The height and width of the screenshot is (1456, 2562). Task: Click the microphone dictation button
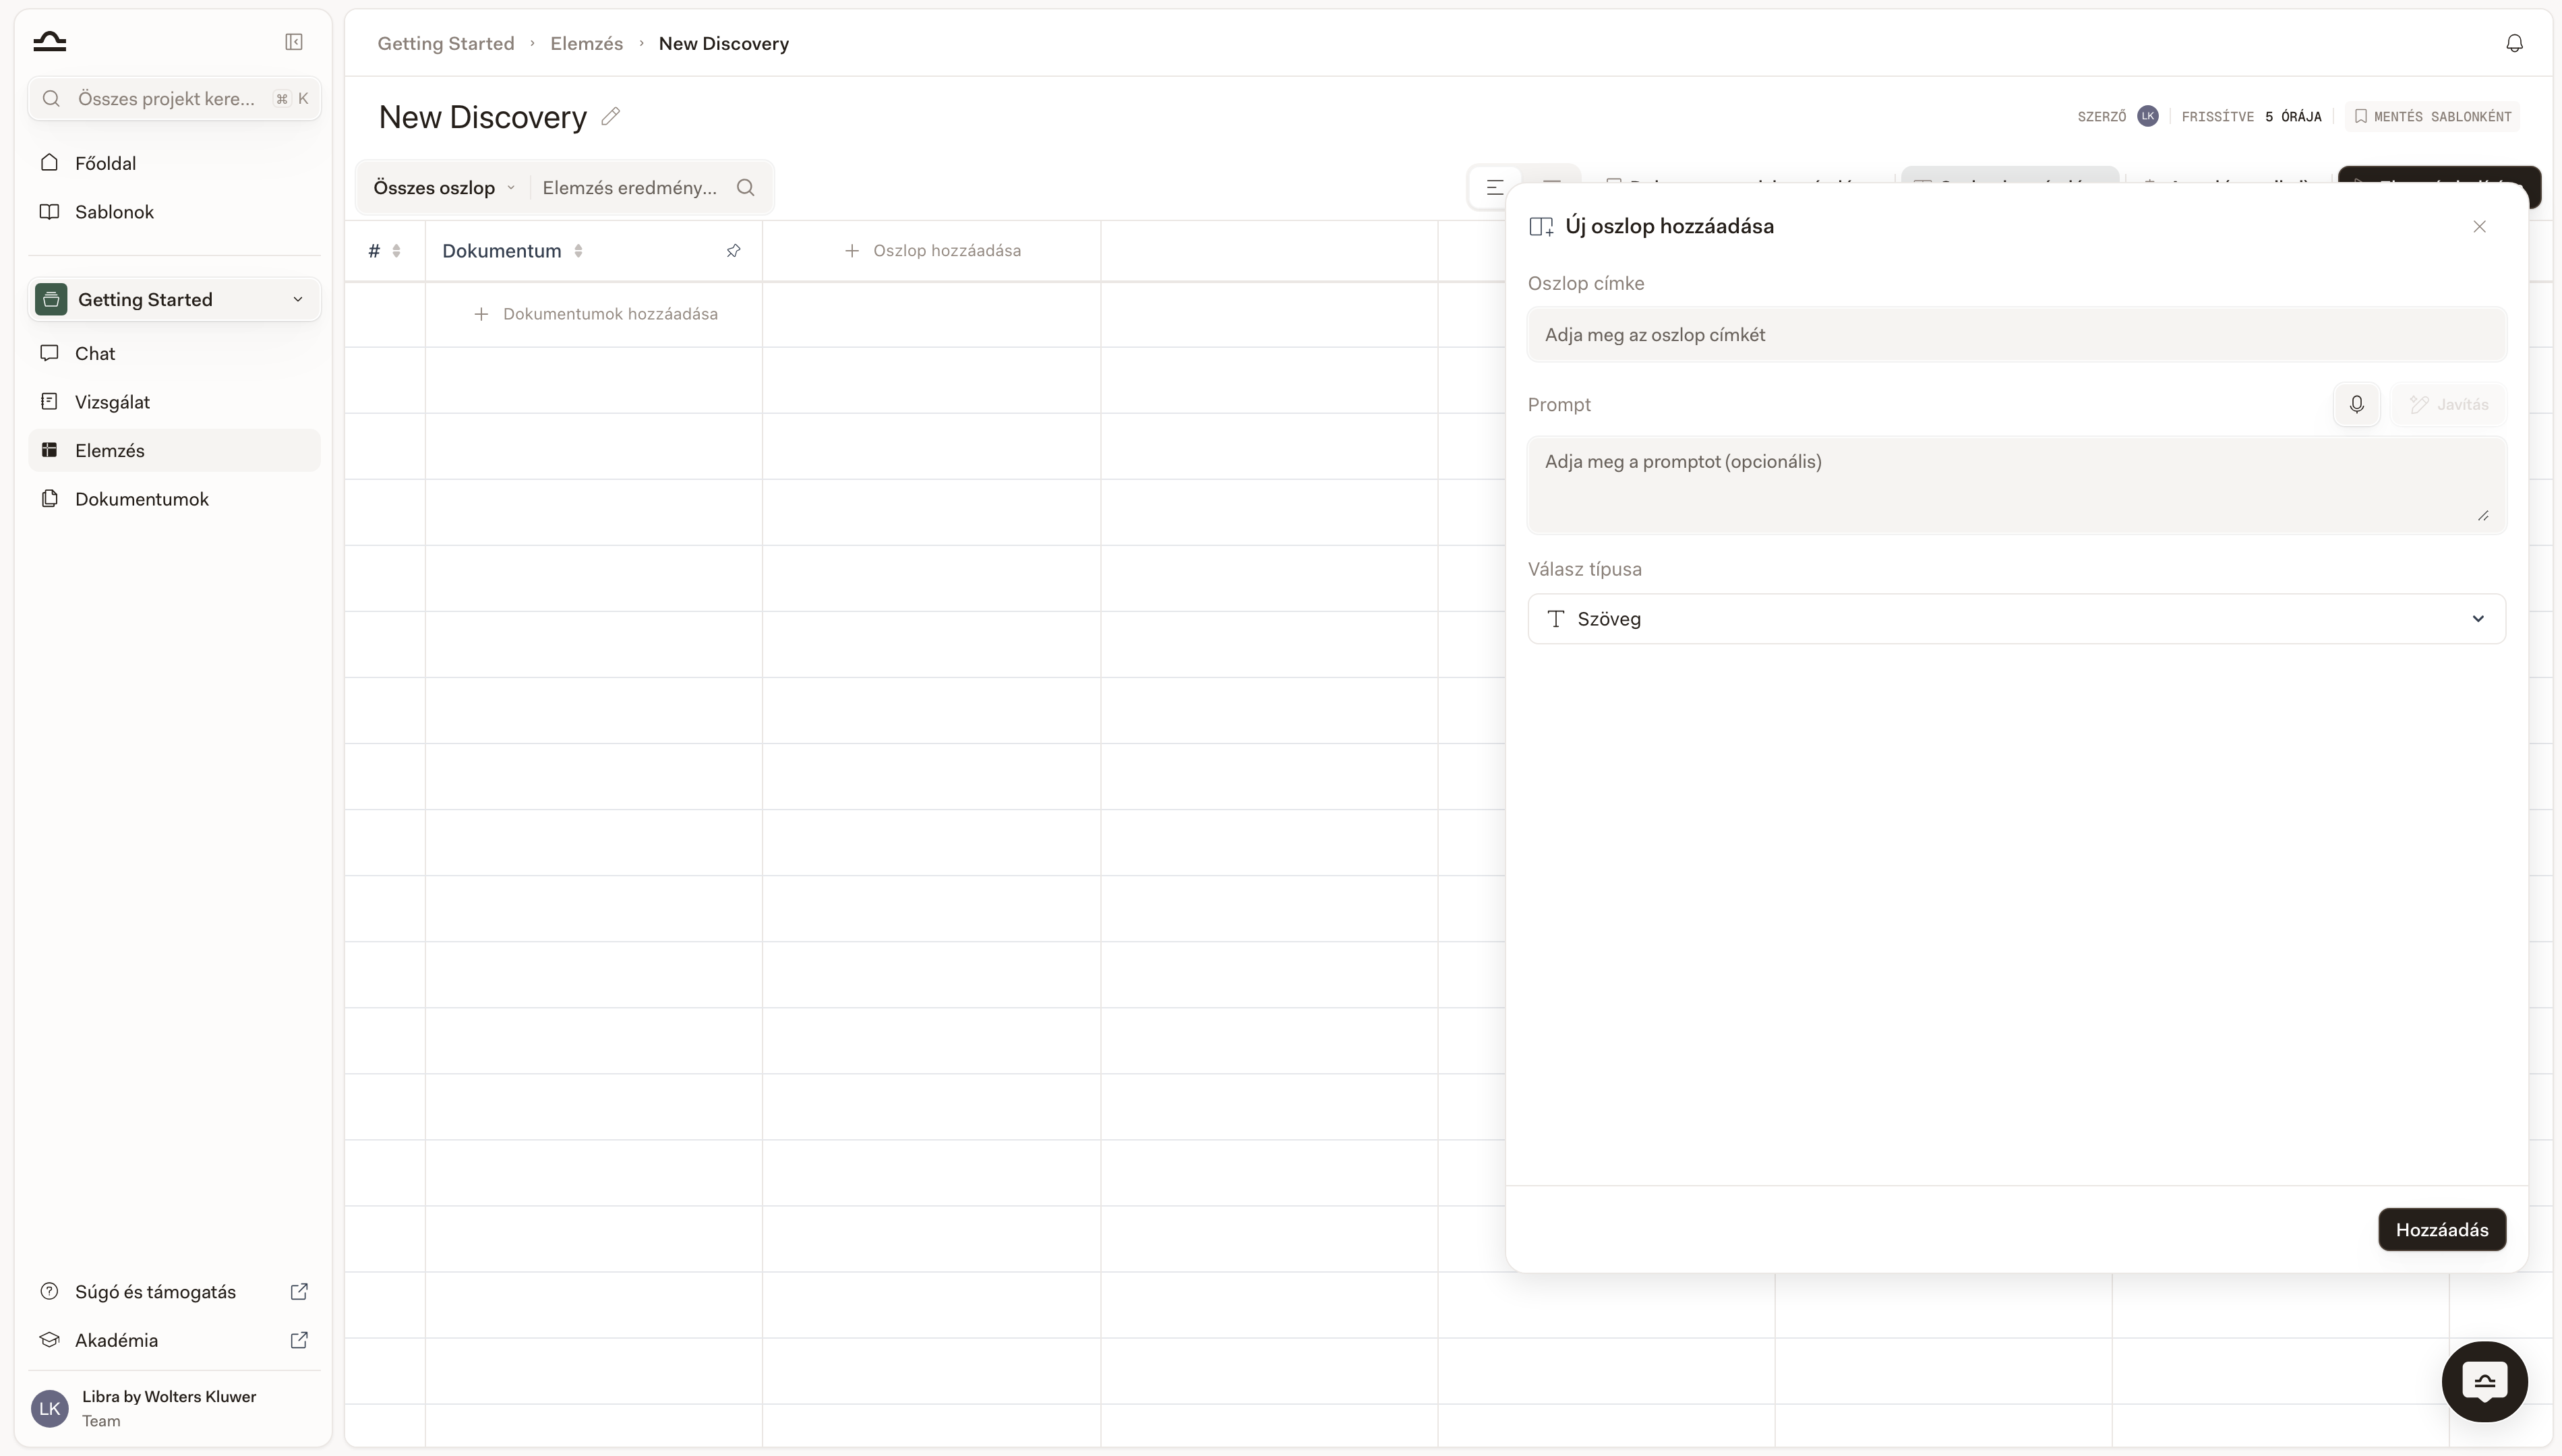click(2356, 404)
